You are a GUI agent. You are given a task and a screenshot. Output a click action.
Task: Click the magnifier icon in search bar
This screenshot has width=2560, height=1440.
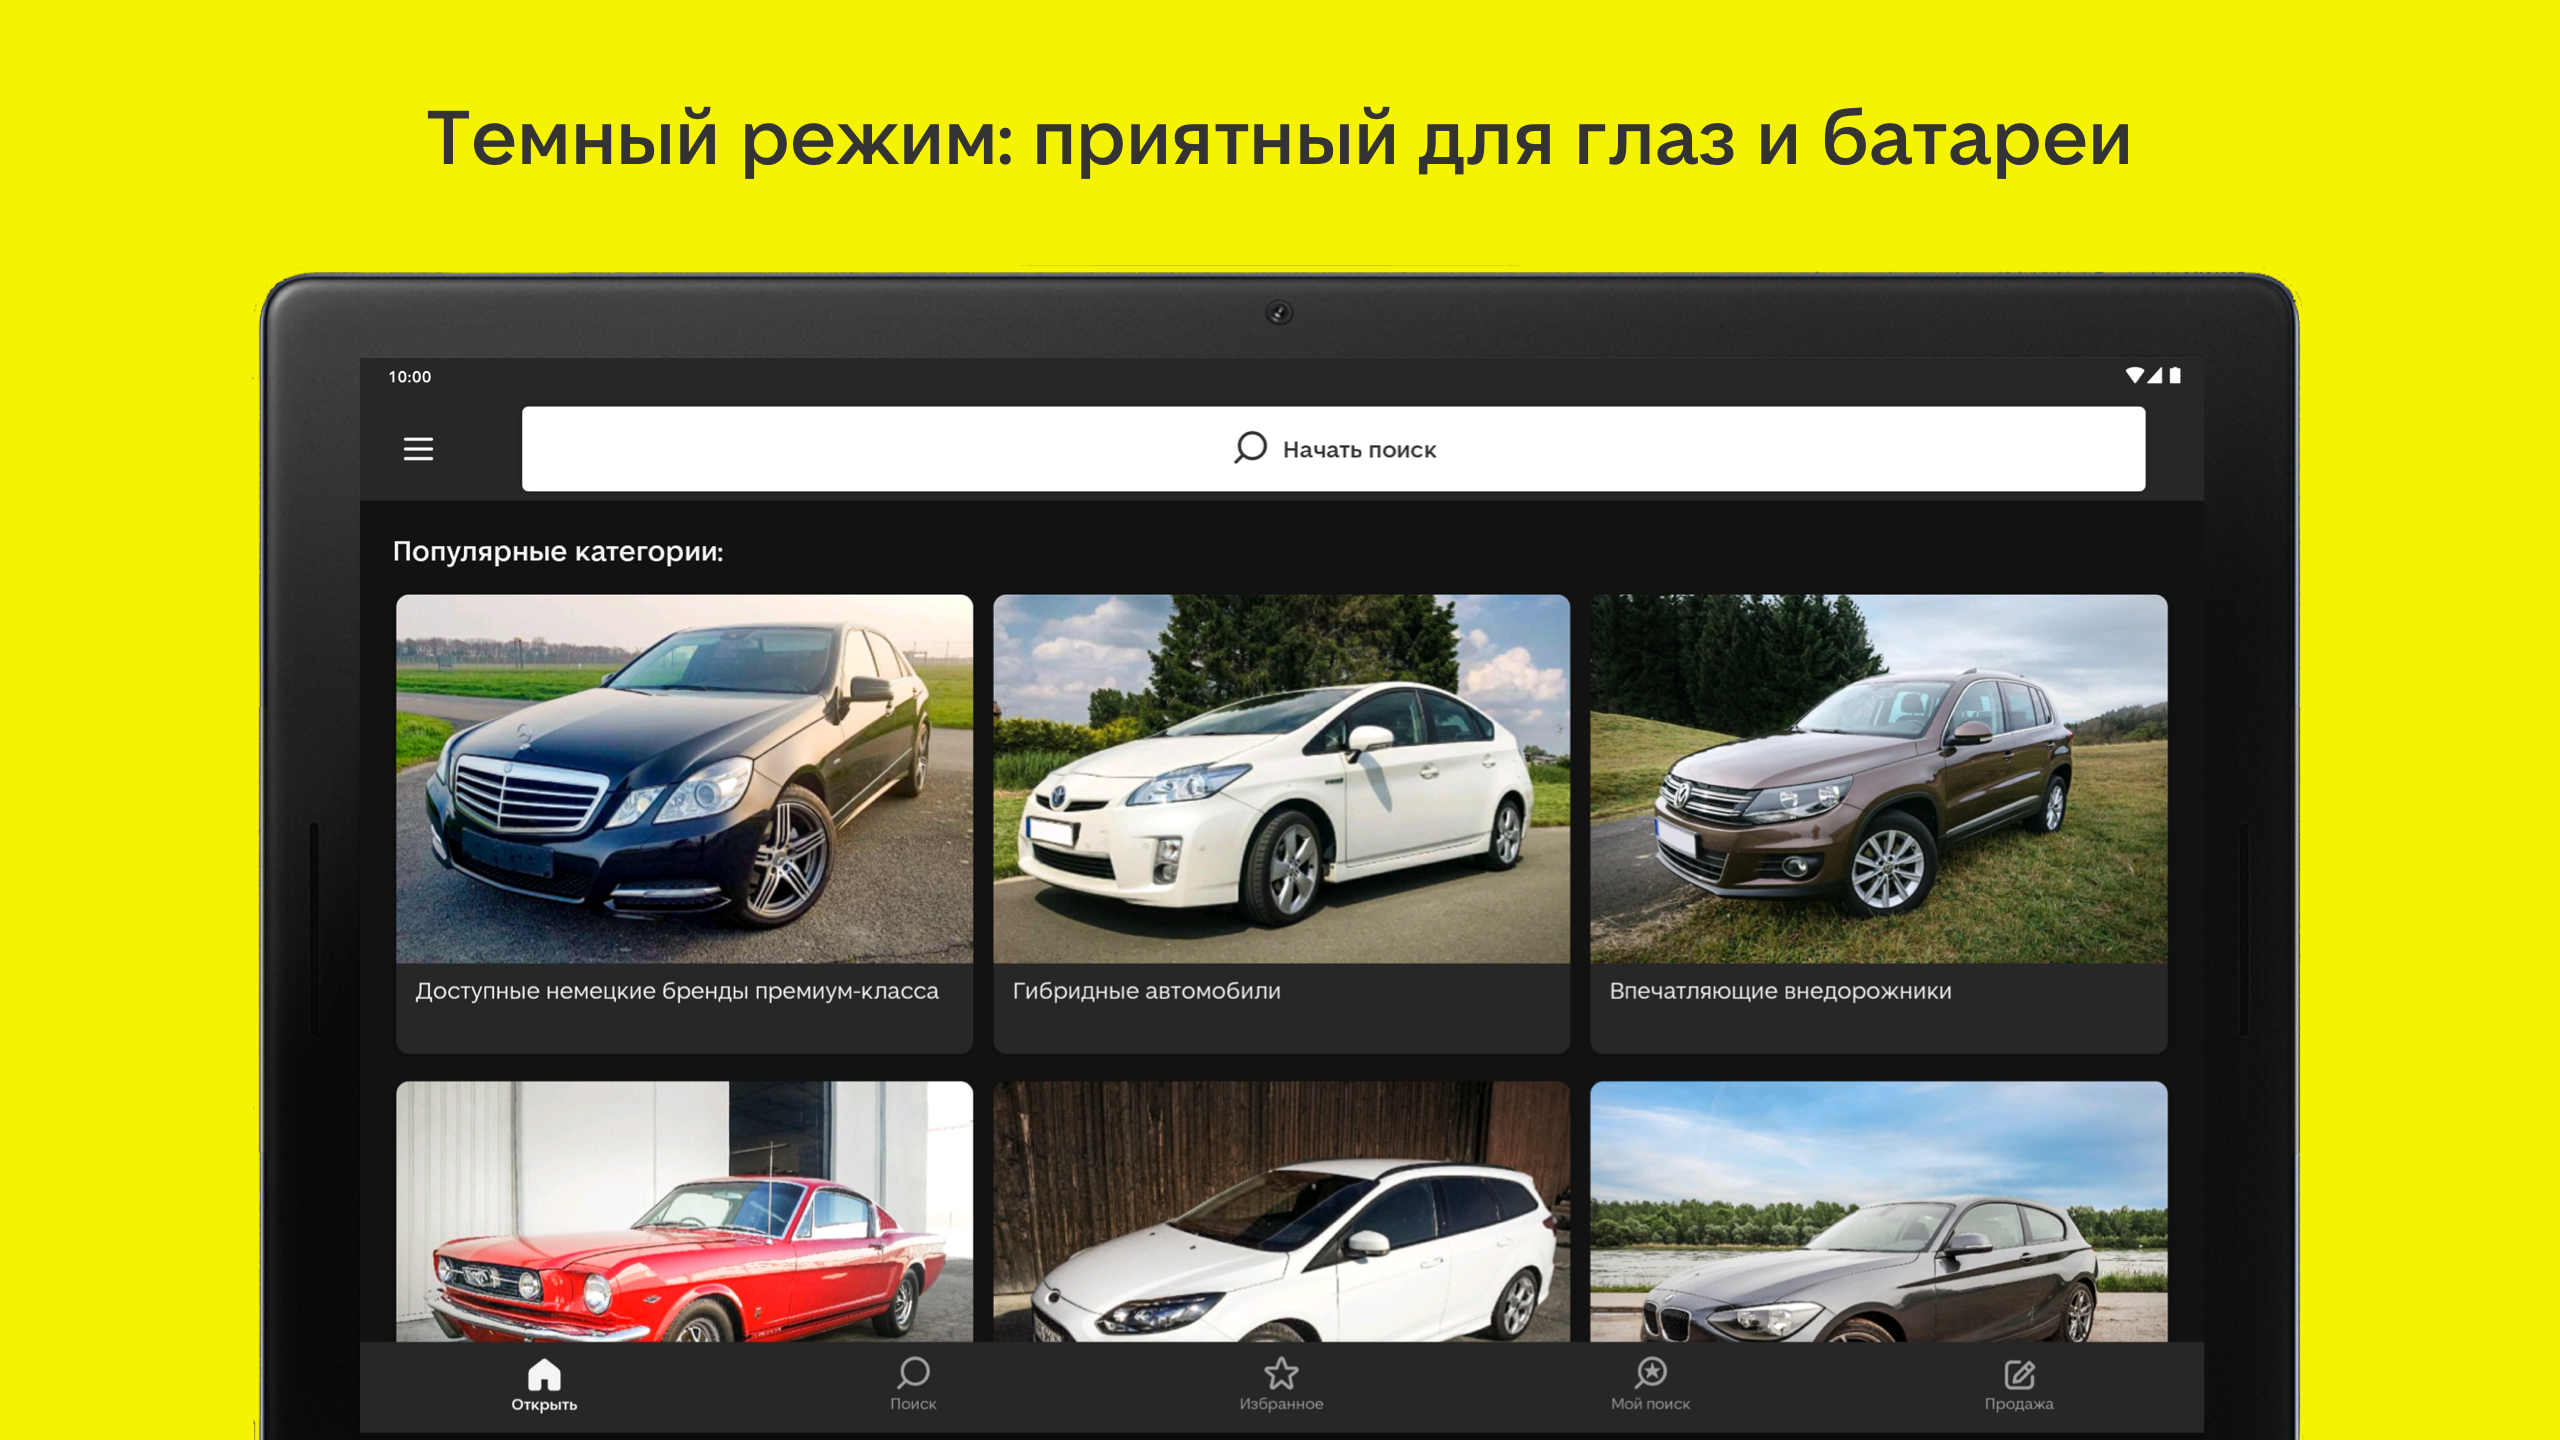(x=1250, y=448)
